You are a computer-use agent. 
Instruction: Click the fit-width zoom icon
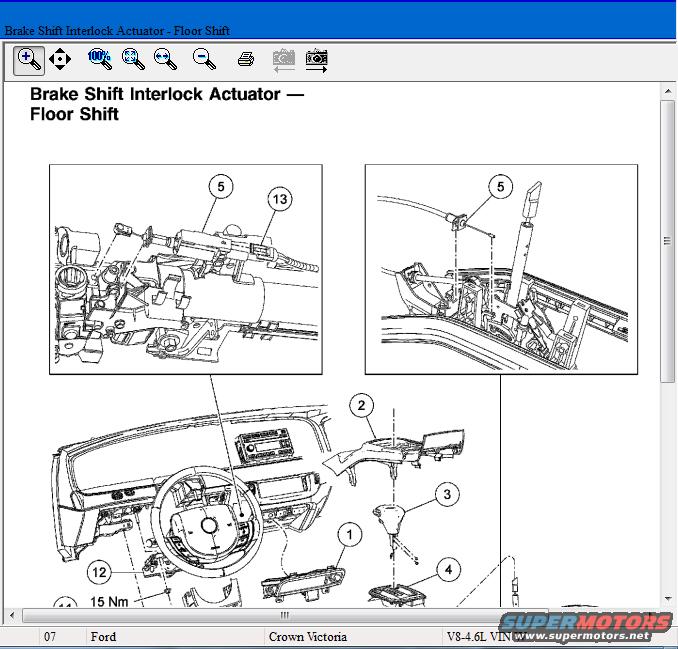coord(166,60)
